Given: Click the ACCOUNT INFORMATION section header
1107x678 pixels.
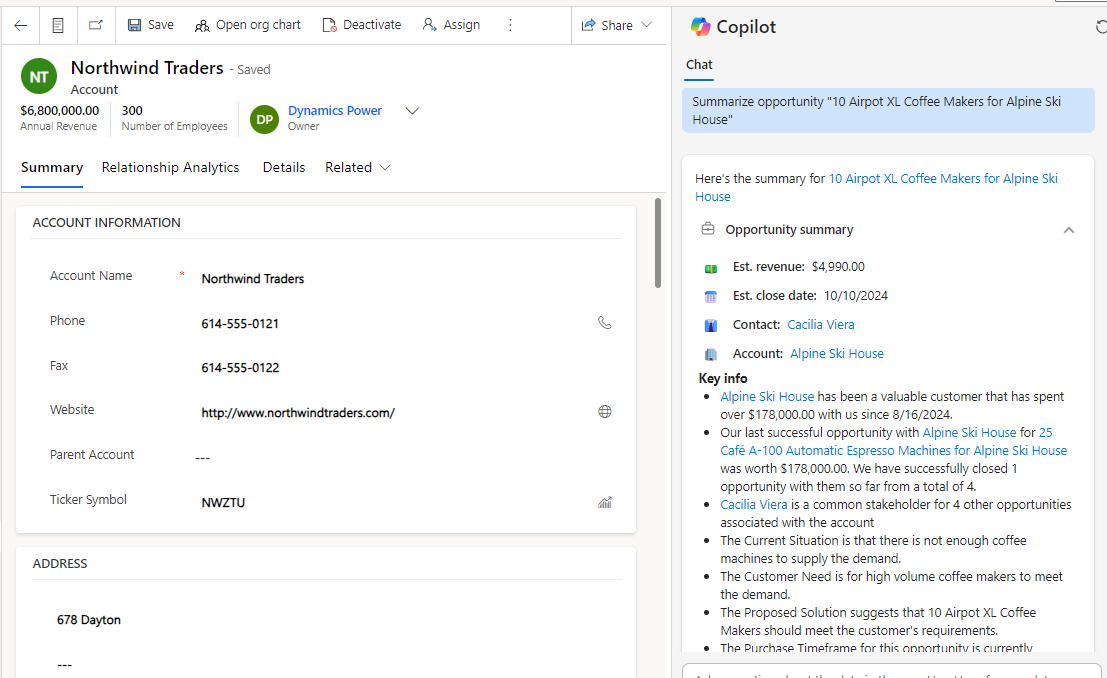Looking at the screenshot, I should coord(107,222).
